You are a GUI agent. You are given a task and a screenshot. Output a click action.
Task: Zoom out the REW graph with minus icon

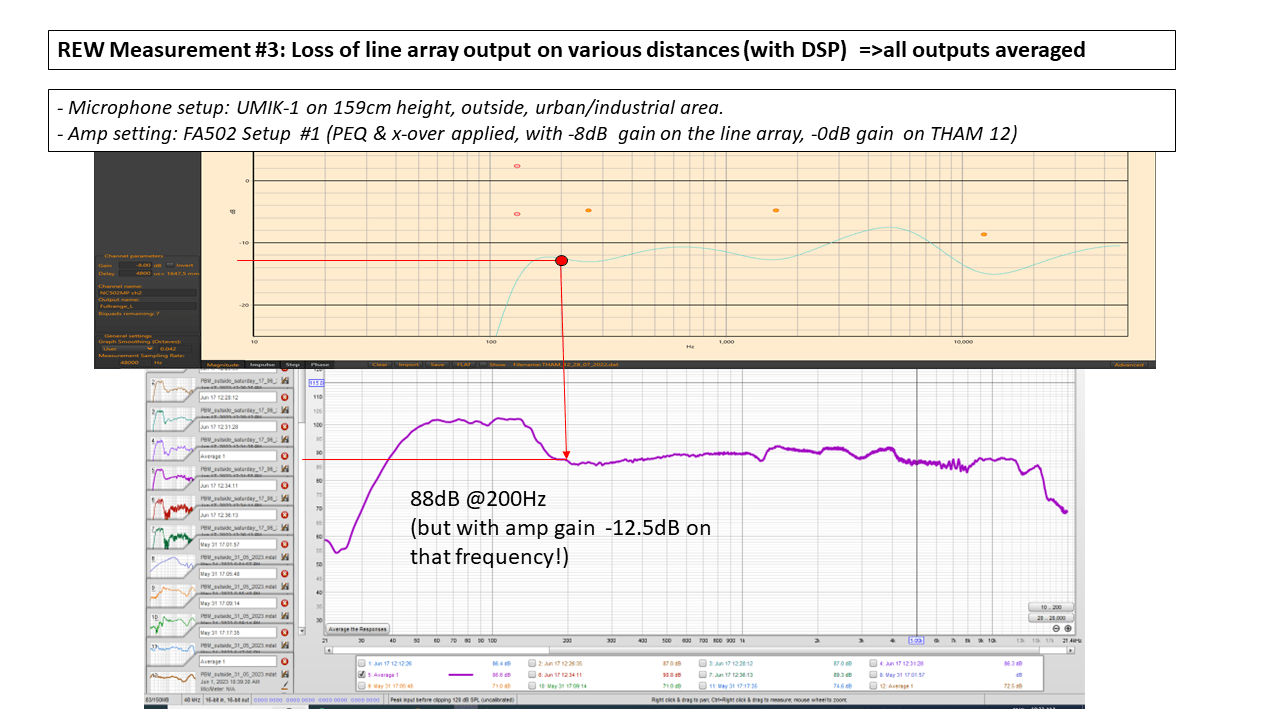[1055, 628]
